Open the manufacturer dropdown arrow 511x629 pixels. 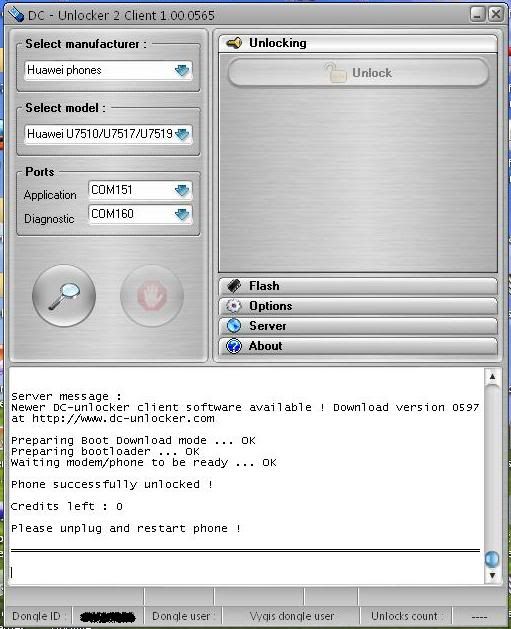click(x=182, y=71)
